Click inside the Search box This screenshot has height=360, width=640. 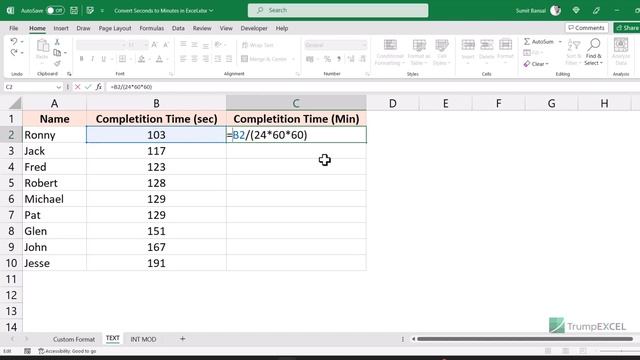click(338, 10)
